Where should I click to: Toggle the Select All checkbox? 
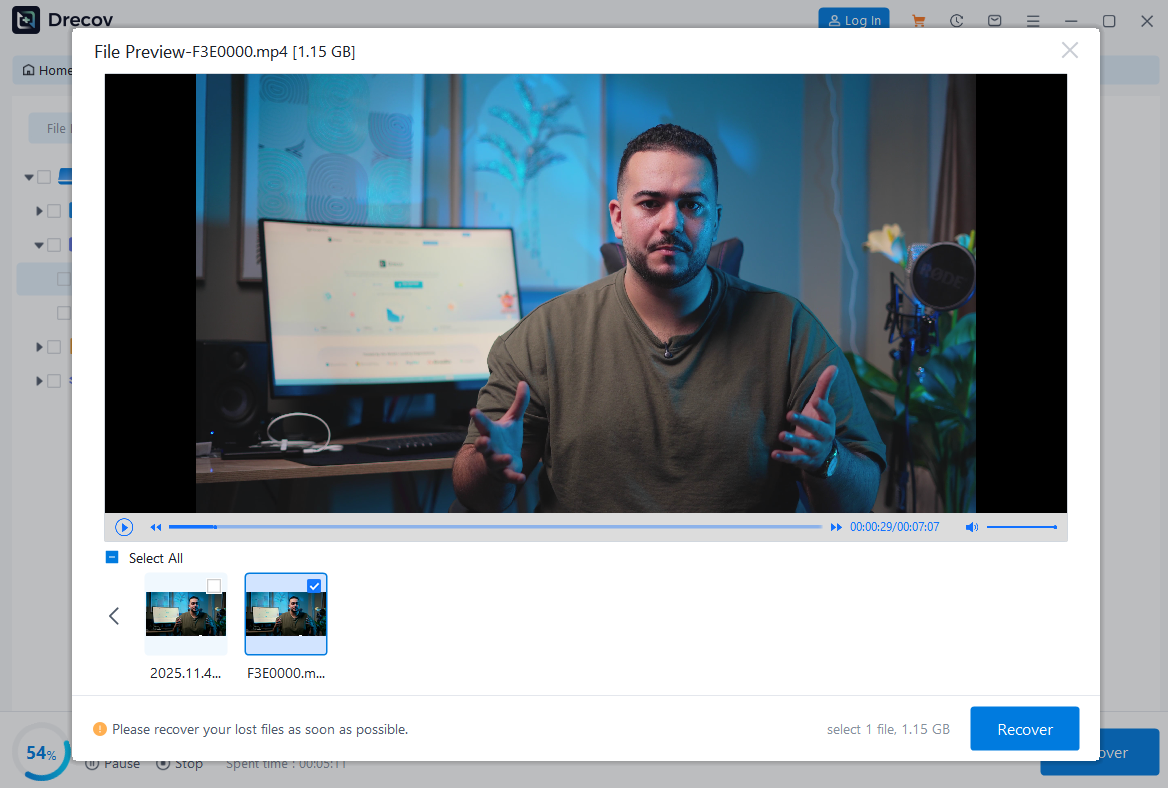pos(112,558)
